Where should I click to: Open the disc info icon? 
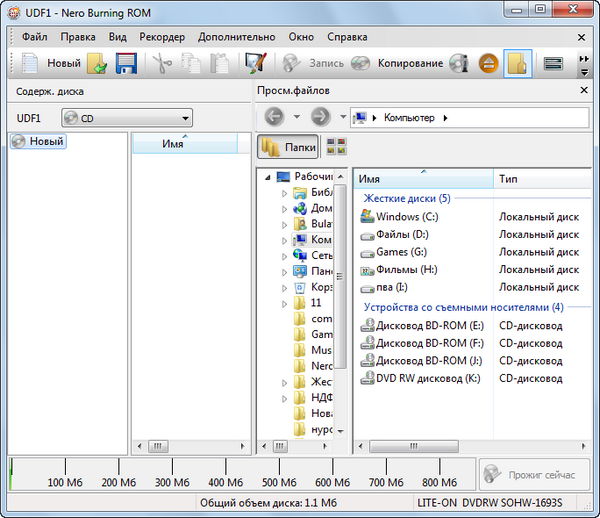click(x=459, y=64)
